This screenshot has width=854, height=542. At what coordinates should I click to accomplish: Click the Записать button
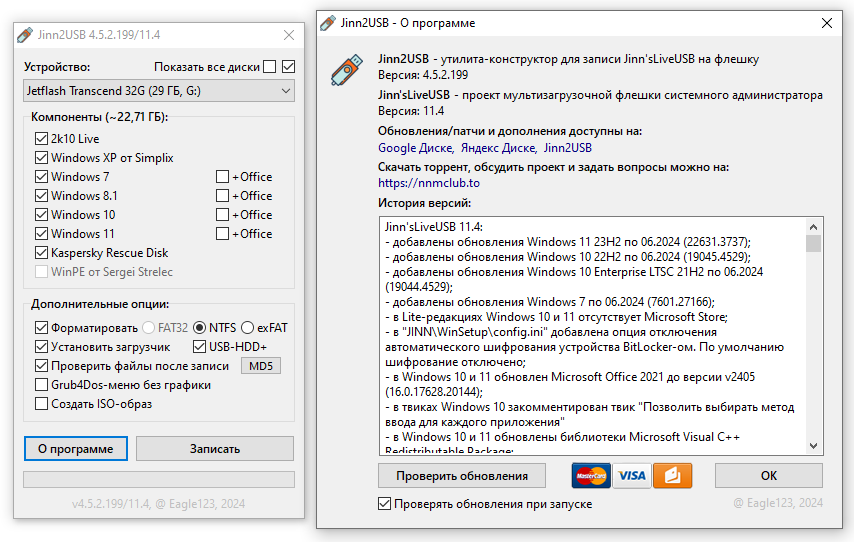click(215, 449)
